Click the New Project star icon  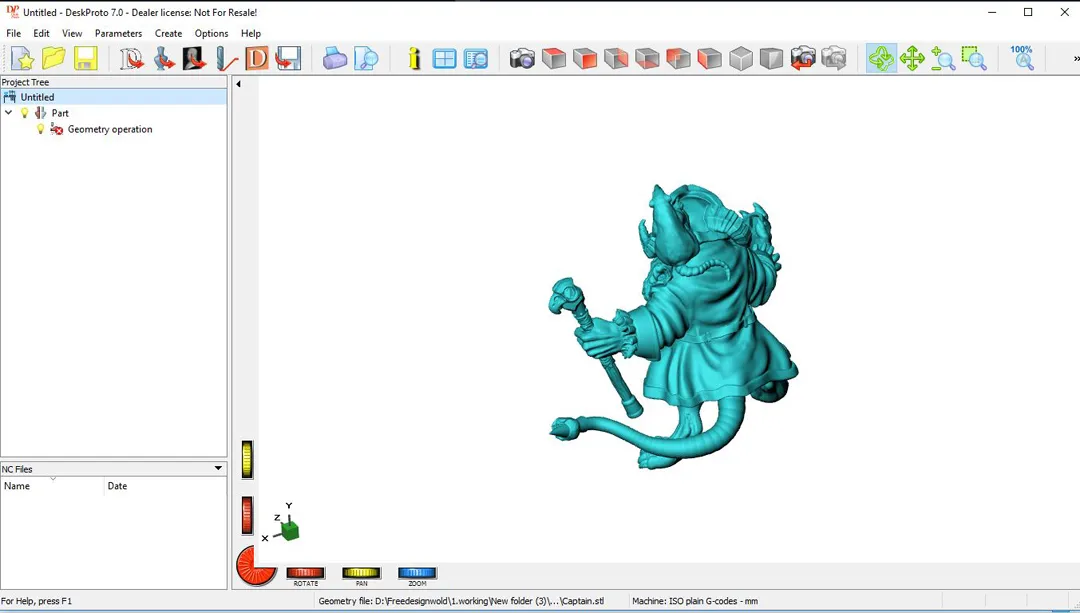point(22,59)
